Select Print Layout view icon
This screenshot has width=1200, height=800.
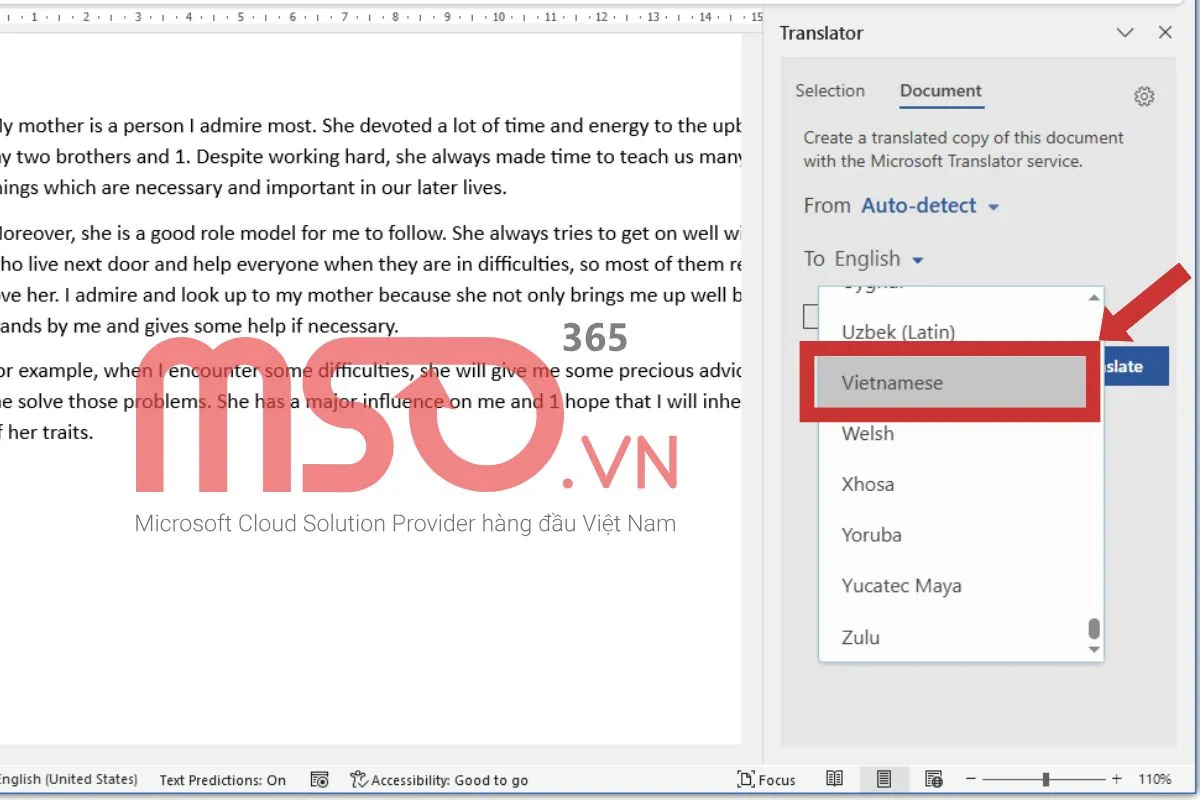(x=883, y=780)
